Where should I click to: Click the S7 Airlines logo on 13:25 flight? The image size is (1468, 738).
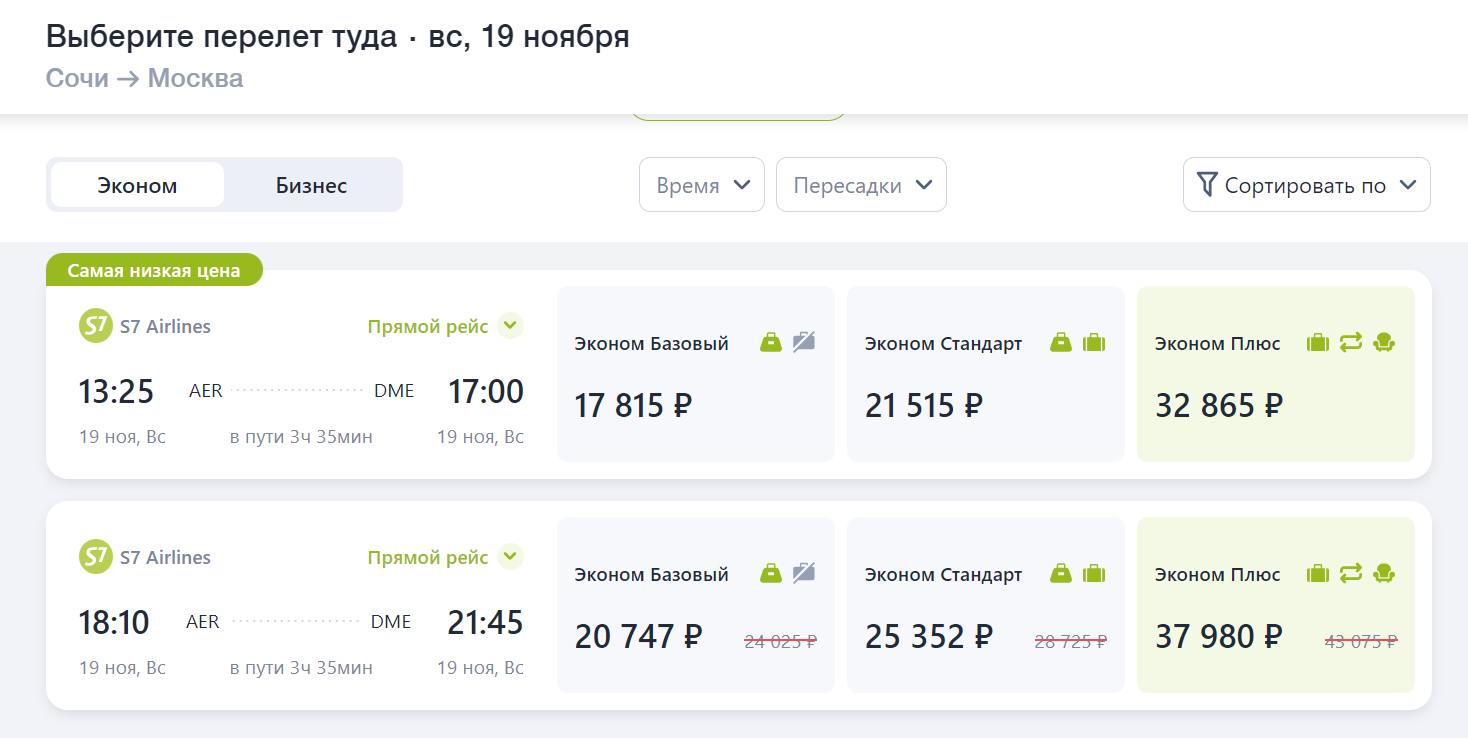[96, 326]
